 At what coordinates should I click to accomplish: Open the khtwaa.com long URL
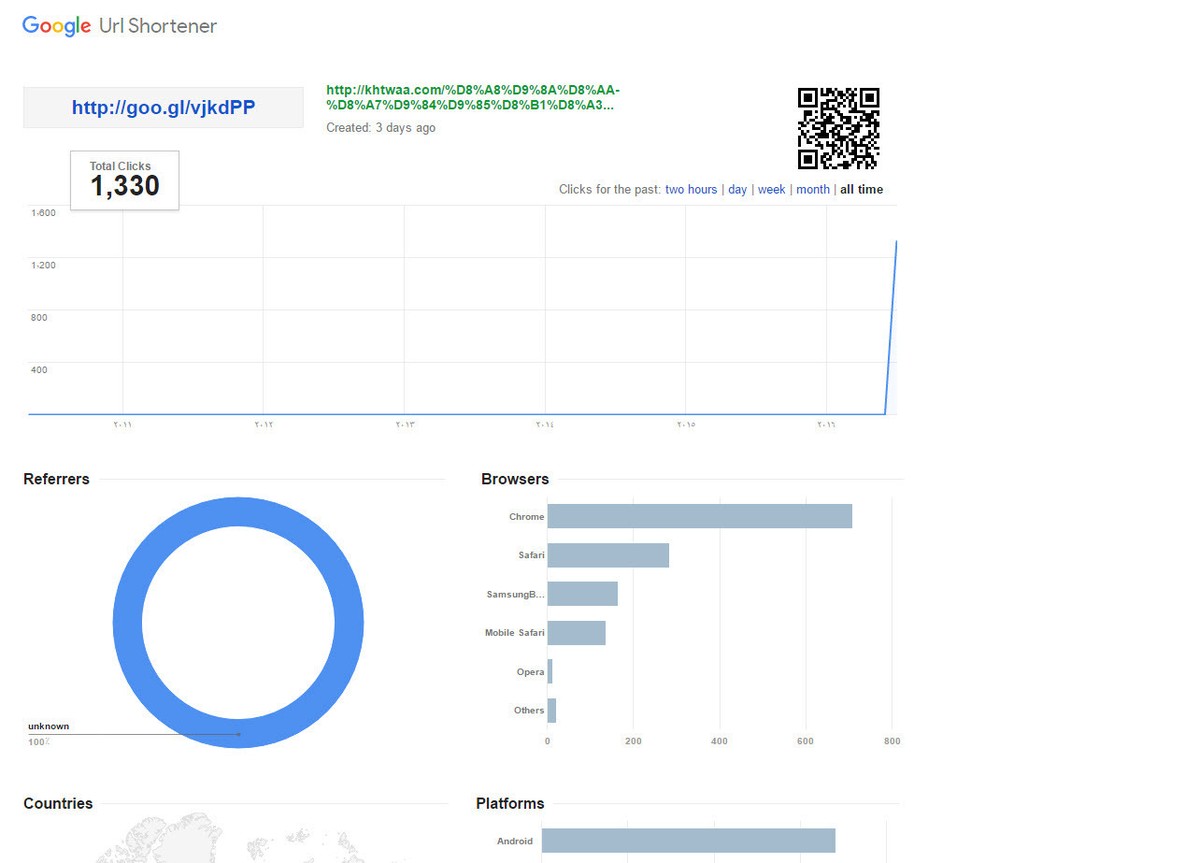[473, 97]
